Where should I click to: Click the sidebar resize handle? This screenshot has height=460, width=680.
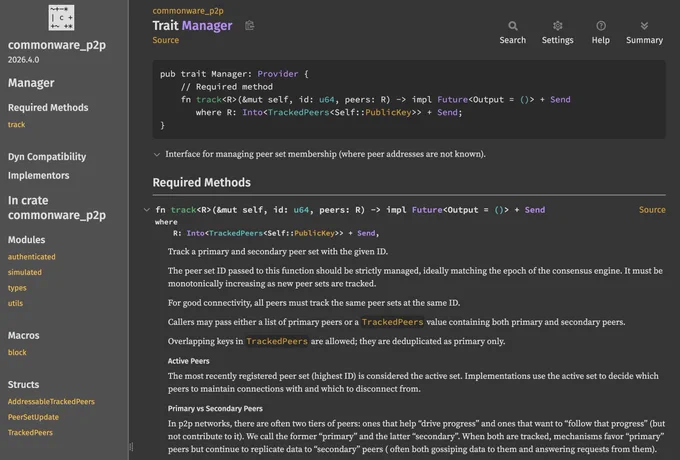tap(131, 447)
